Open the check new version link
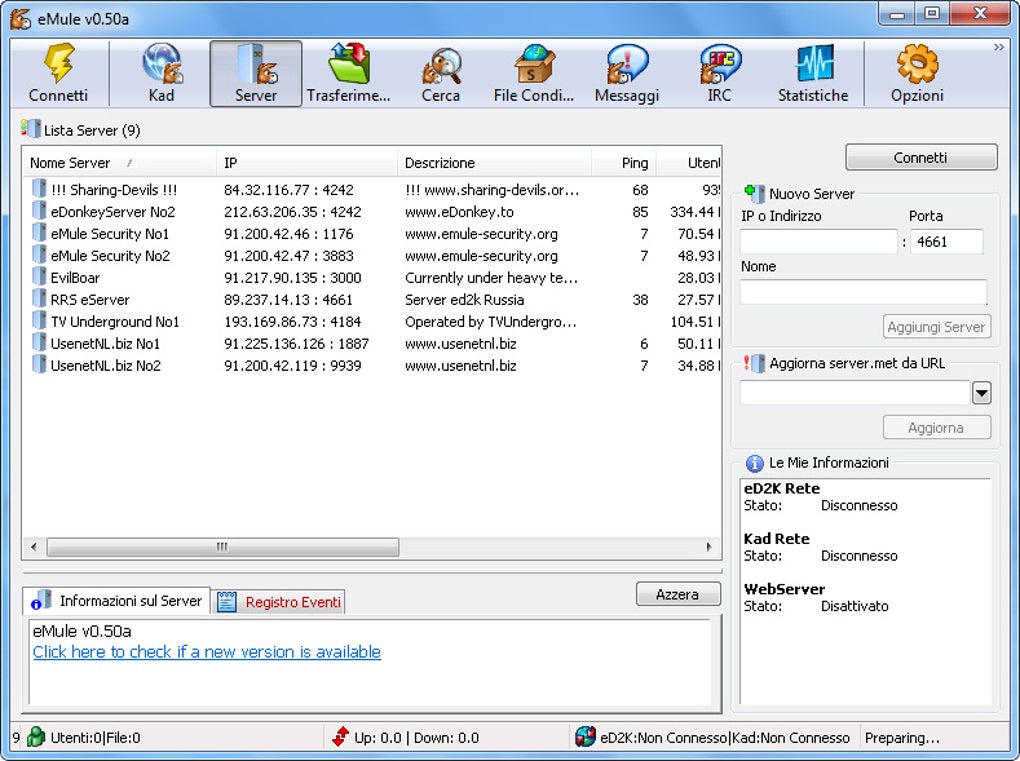The height and width of the screenshot is (761, 1020). click(207, 652)
